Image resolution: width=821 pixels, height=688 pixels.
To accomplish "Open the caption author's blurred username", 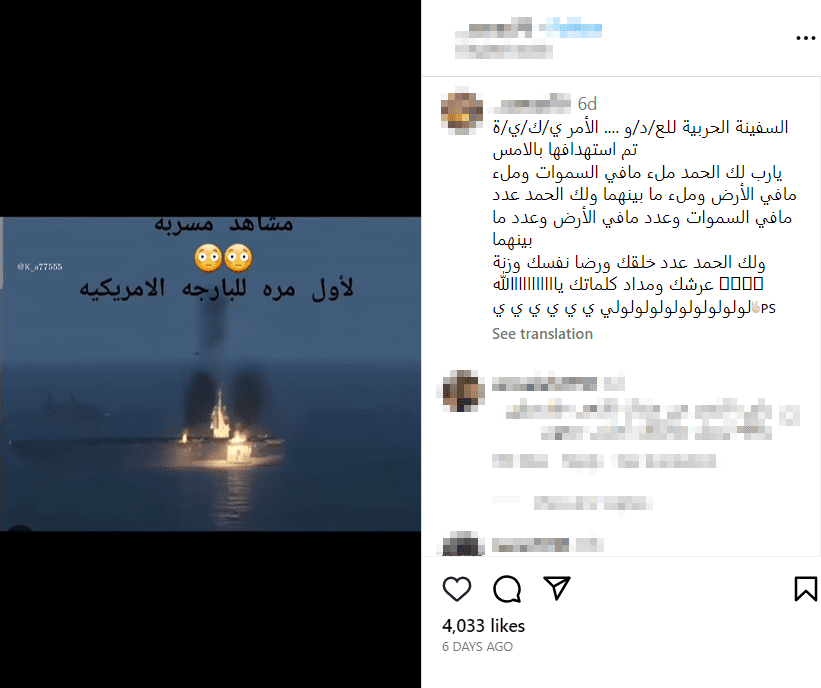I will pos(531,104).
